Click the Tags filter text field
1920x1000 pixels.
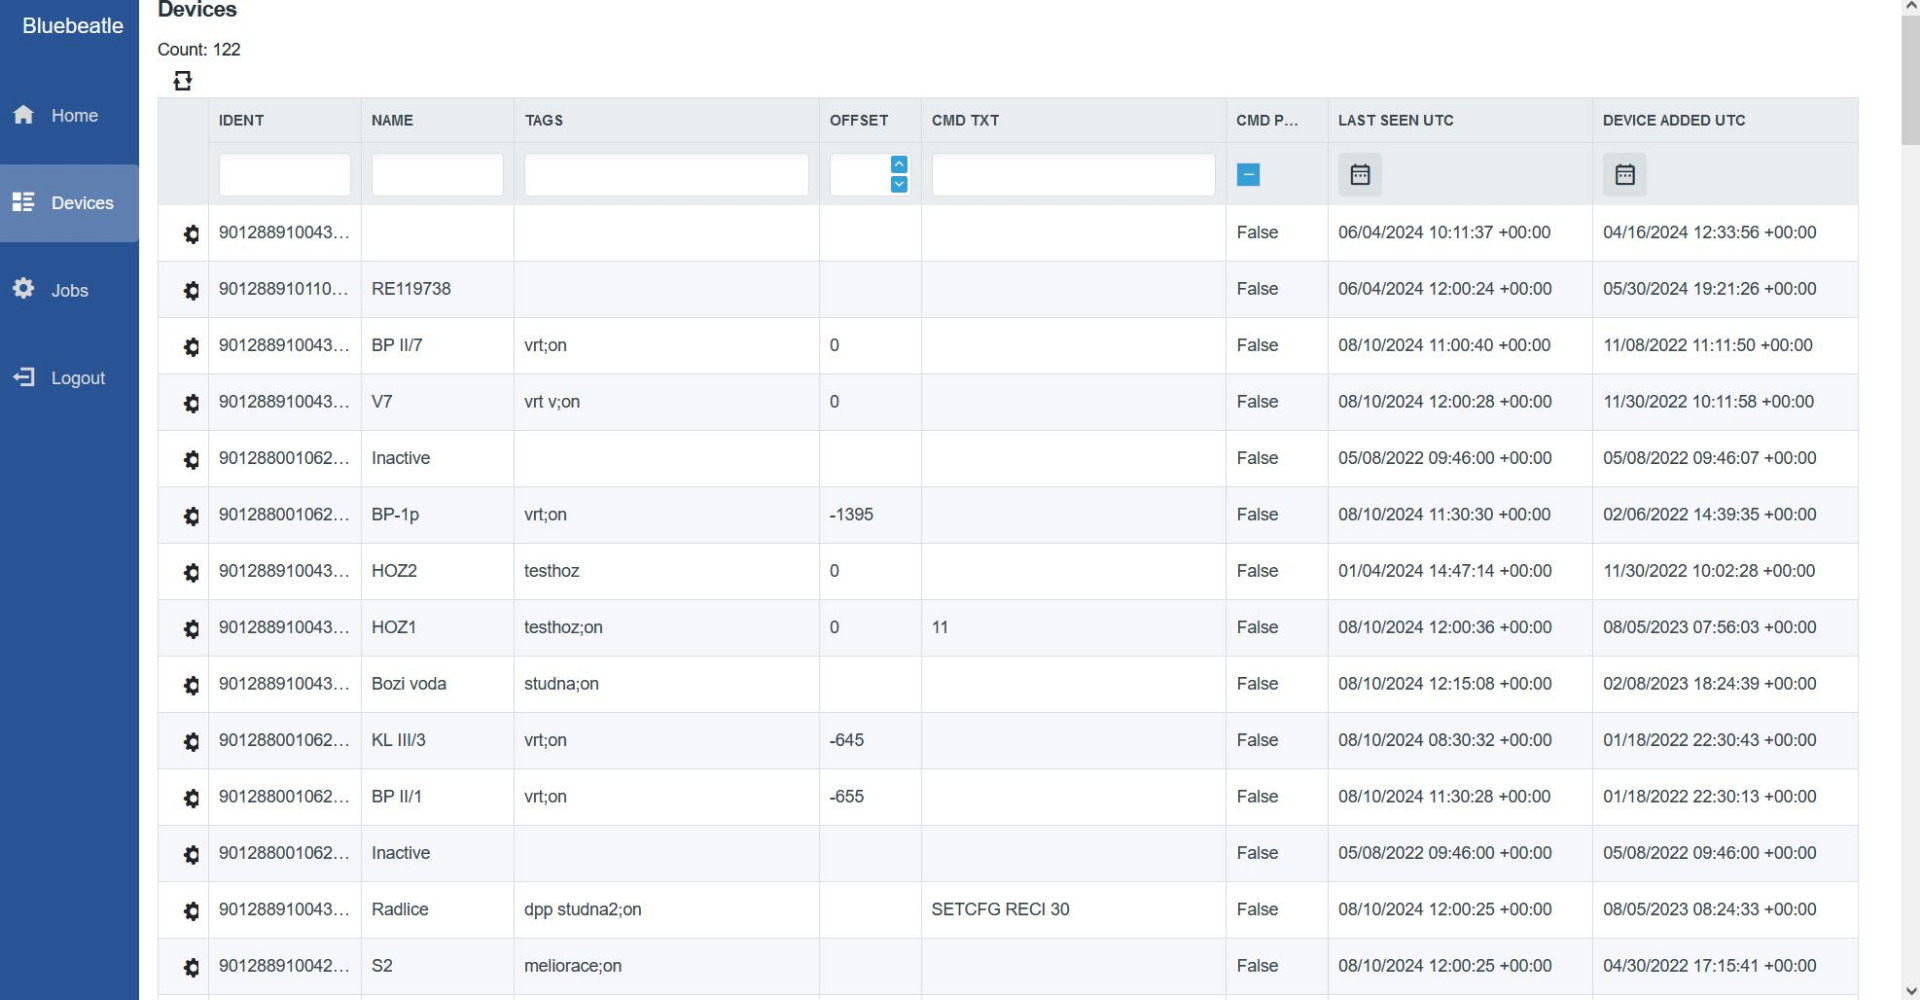(x=666, y=175)
